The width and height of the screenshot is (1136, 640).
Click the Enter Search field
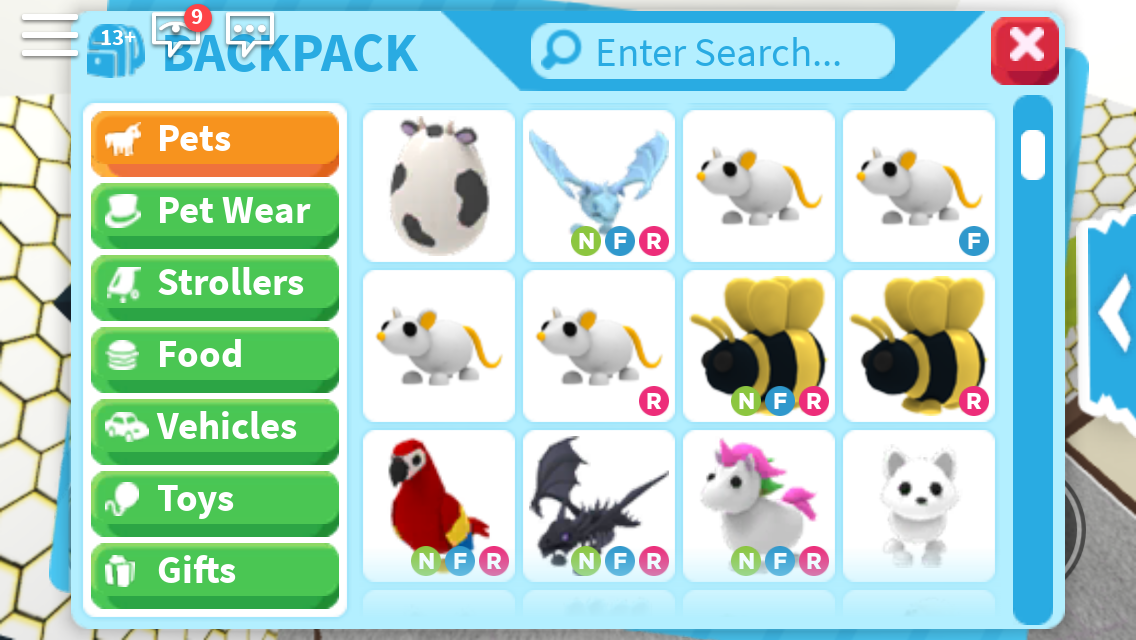713,51
